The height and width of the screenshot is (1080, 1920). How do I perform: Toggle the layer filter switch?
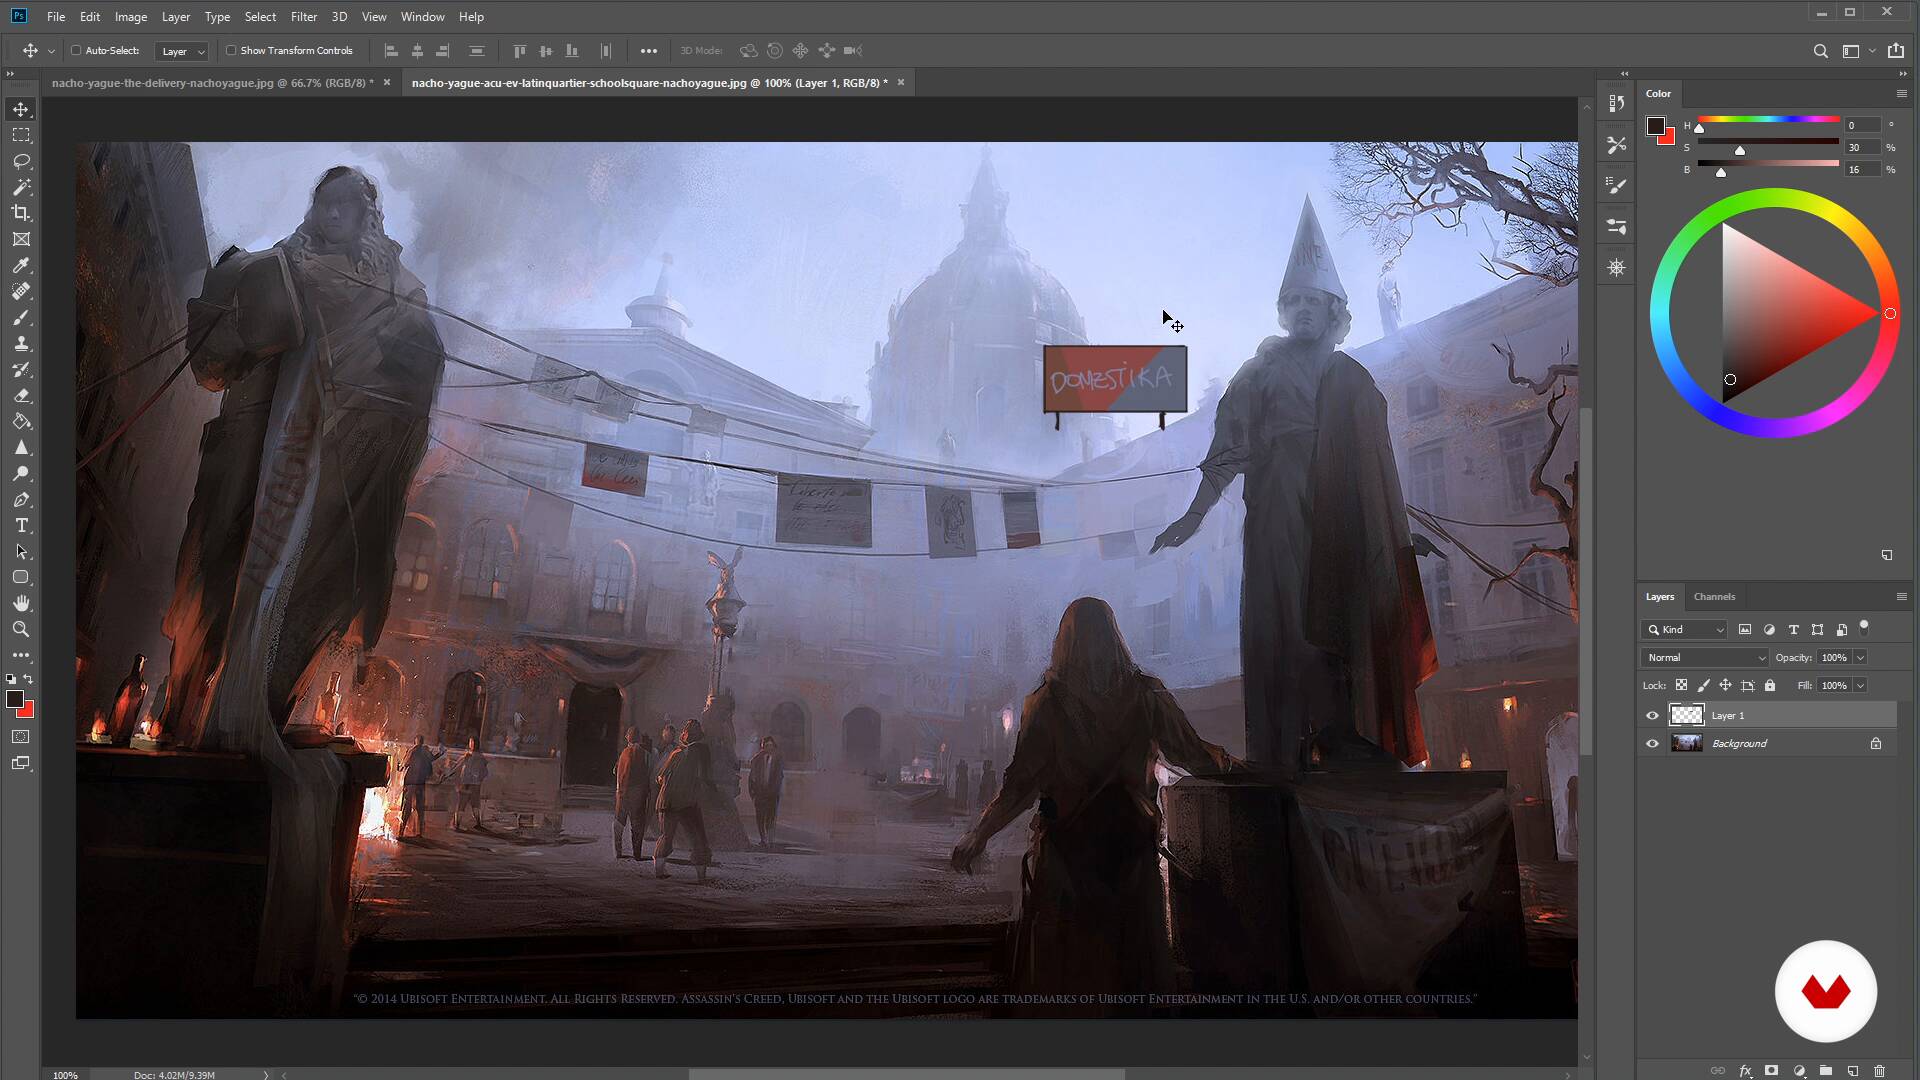pyautogui.click(x=1864, y=628)
